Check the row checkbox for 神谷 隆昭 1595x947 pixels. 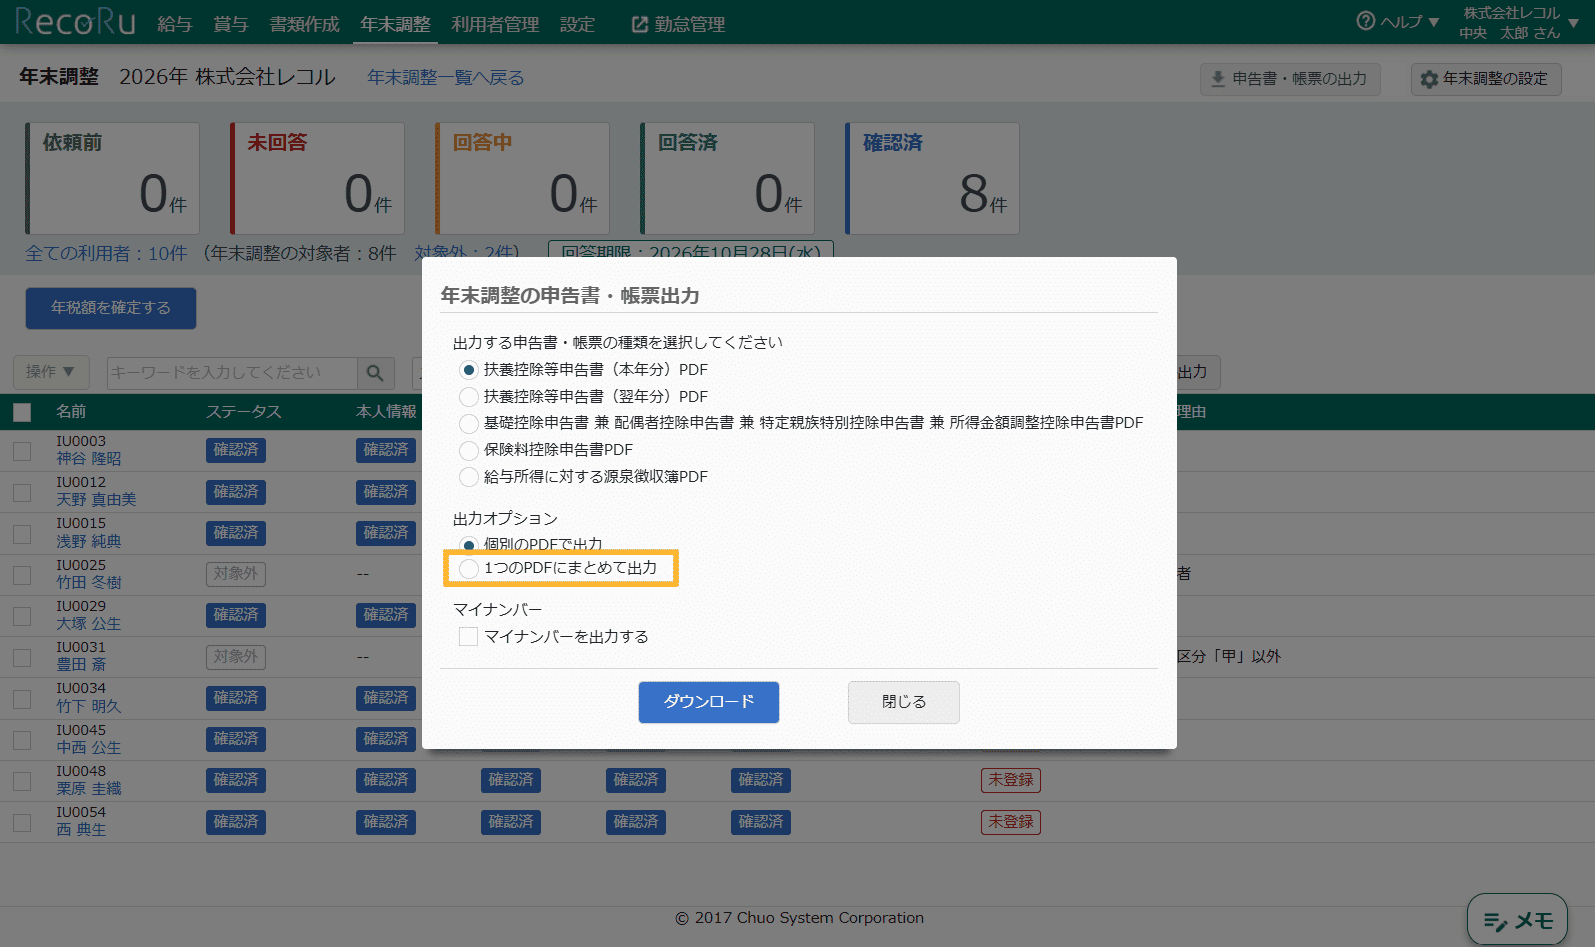pyautogui.click(x=22, y=451)
